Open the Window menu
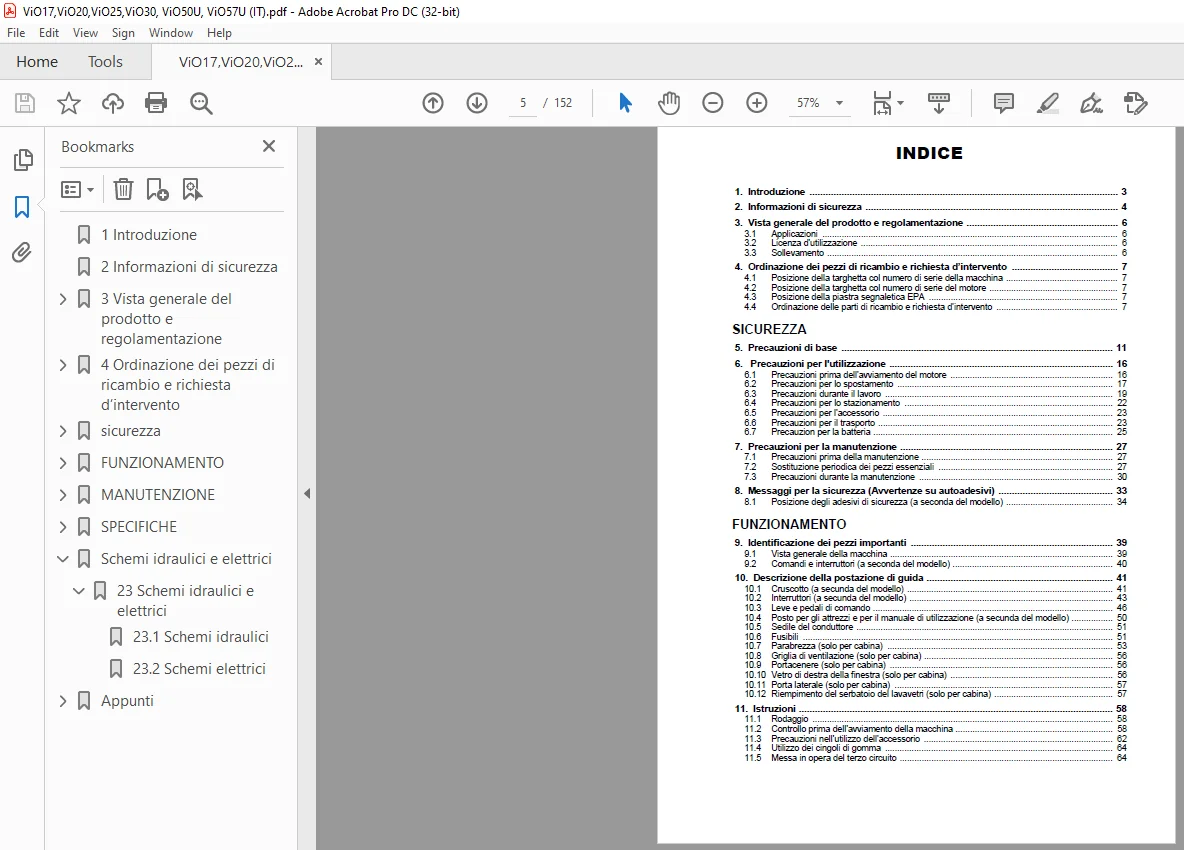Image resolution: width=1184 pixels, height=850 pixels. (x=171, y=32)
